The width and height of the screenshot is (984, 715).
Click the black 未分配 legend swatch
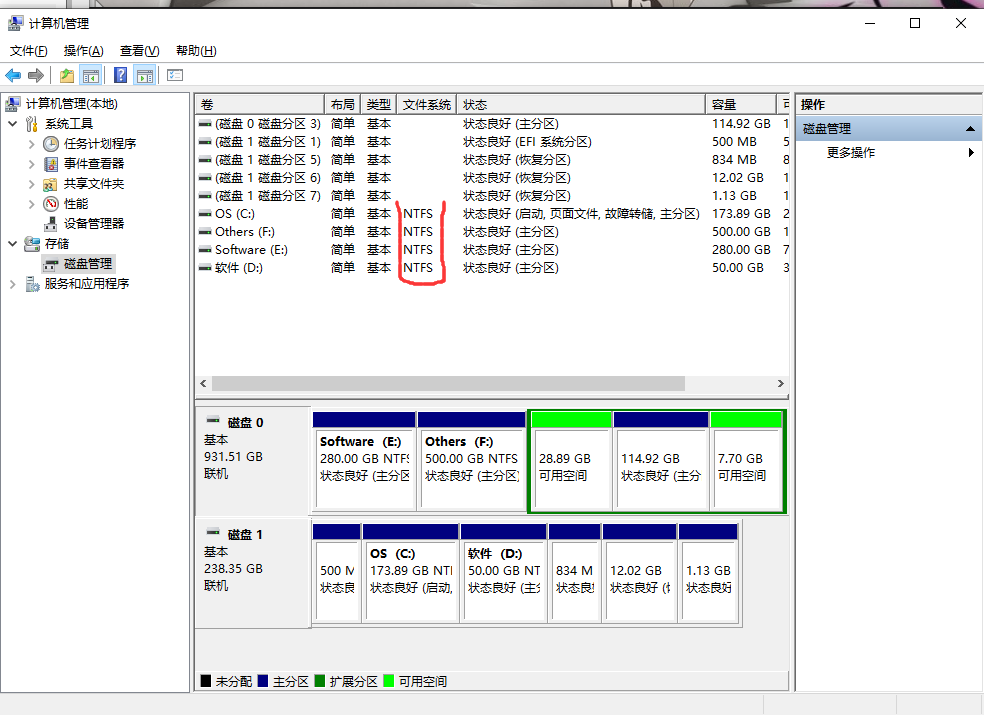tap(206, 680)
